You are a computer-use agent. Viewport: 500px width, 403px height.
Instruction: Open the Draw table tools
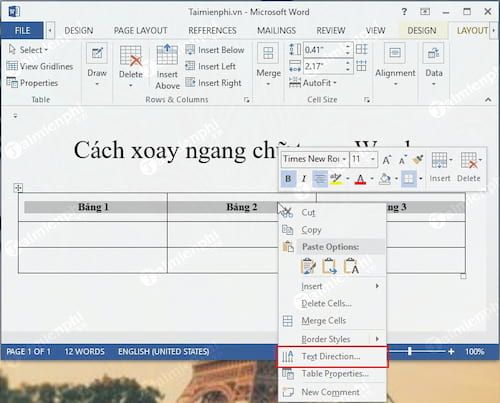(97, 64)
